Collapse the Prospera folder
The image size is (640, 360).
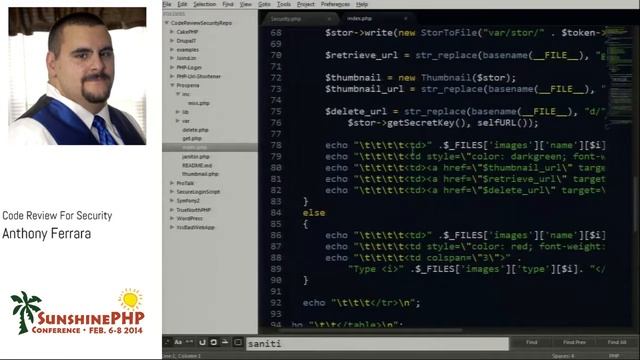[x=172, y=85]
